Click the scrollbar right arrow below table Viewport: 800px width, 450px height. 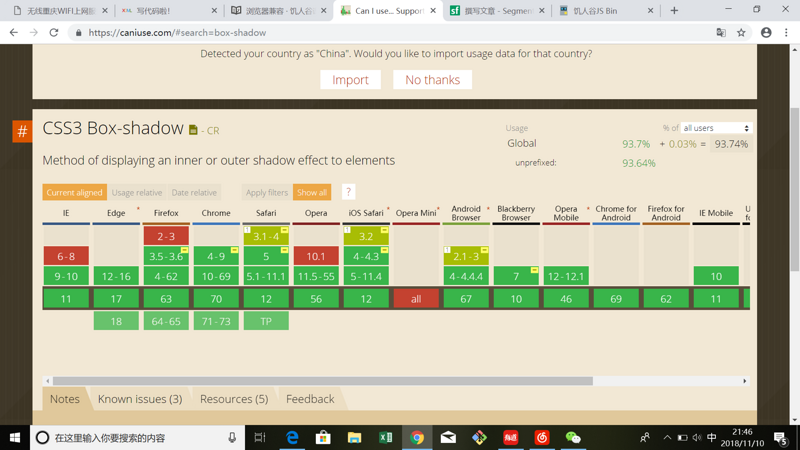pos(744,381)
